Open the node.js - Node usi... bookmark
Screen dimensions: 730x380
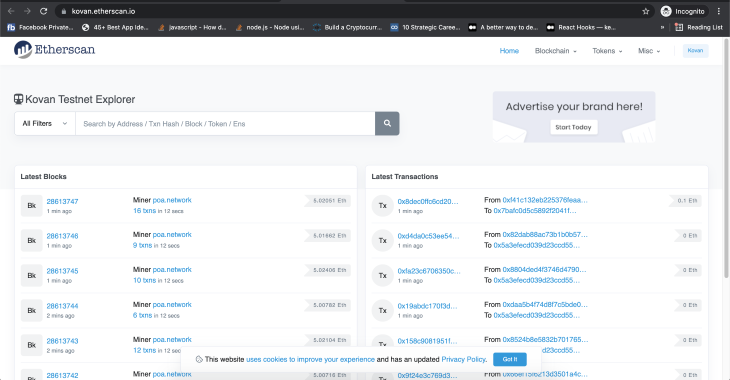click(270, 27)
